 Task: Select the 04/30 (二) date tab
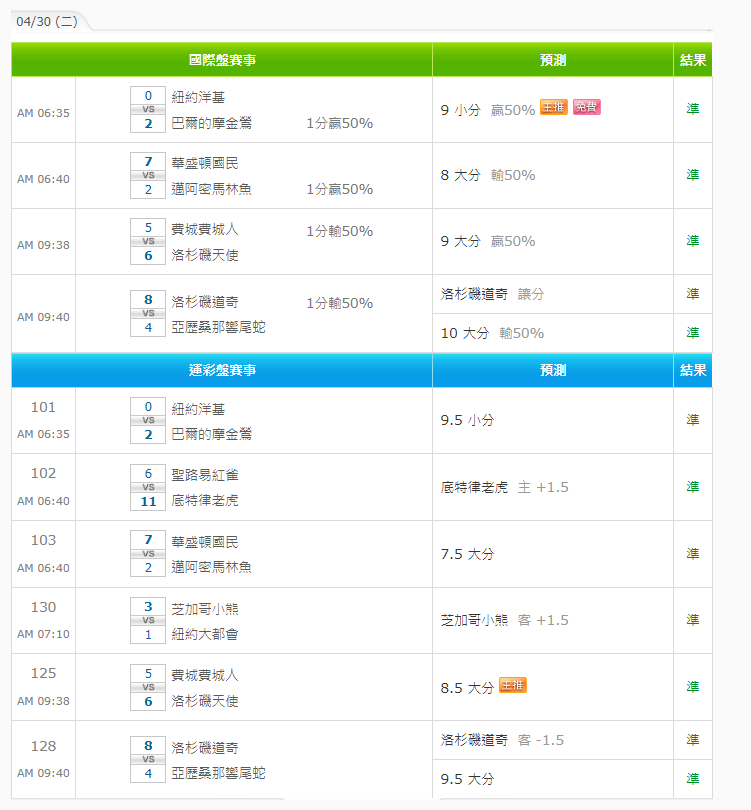[47, 22]
